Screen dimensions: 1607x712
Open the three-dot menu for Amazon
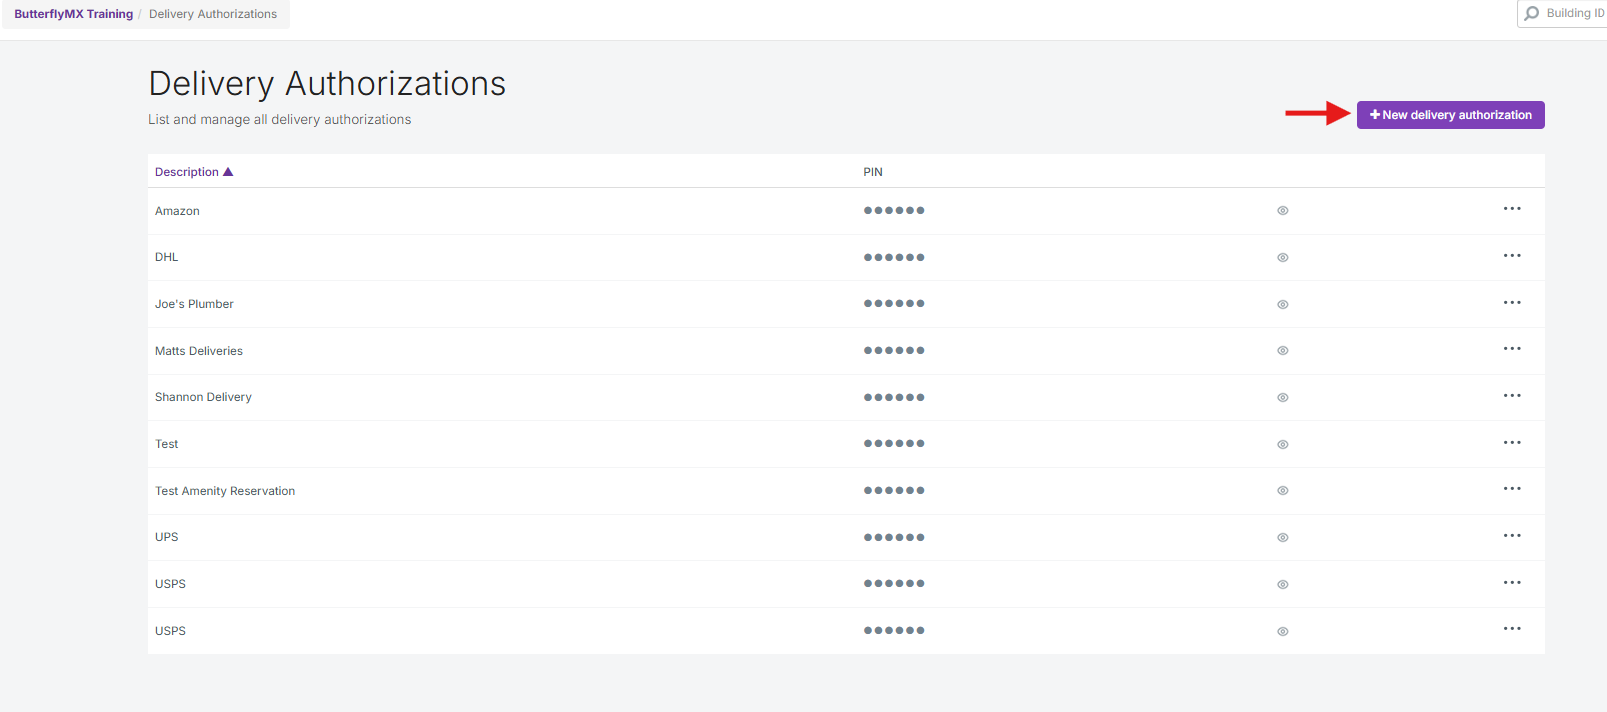pos(1511,209)
